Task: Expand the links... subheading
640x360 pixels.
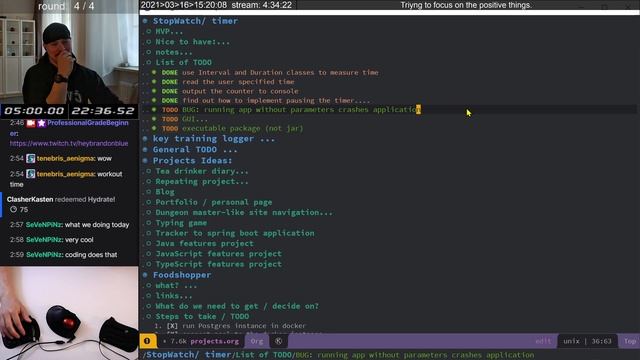Action: [x=173, y=296]
